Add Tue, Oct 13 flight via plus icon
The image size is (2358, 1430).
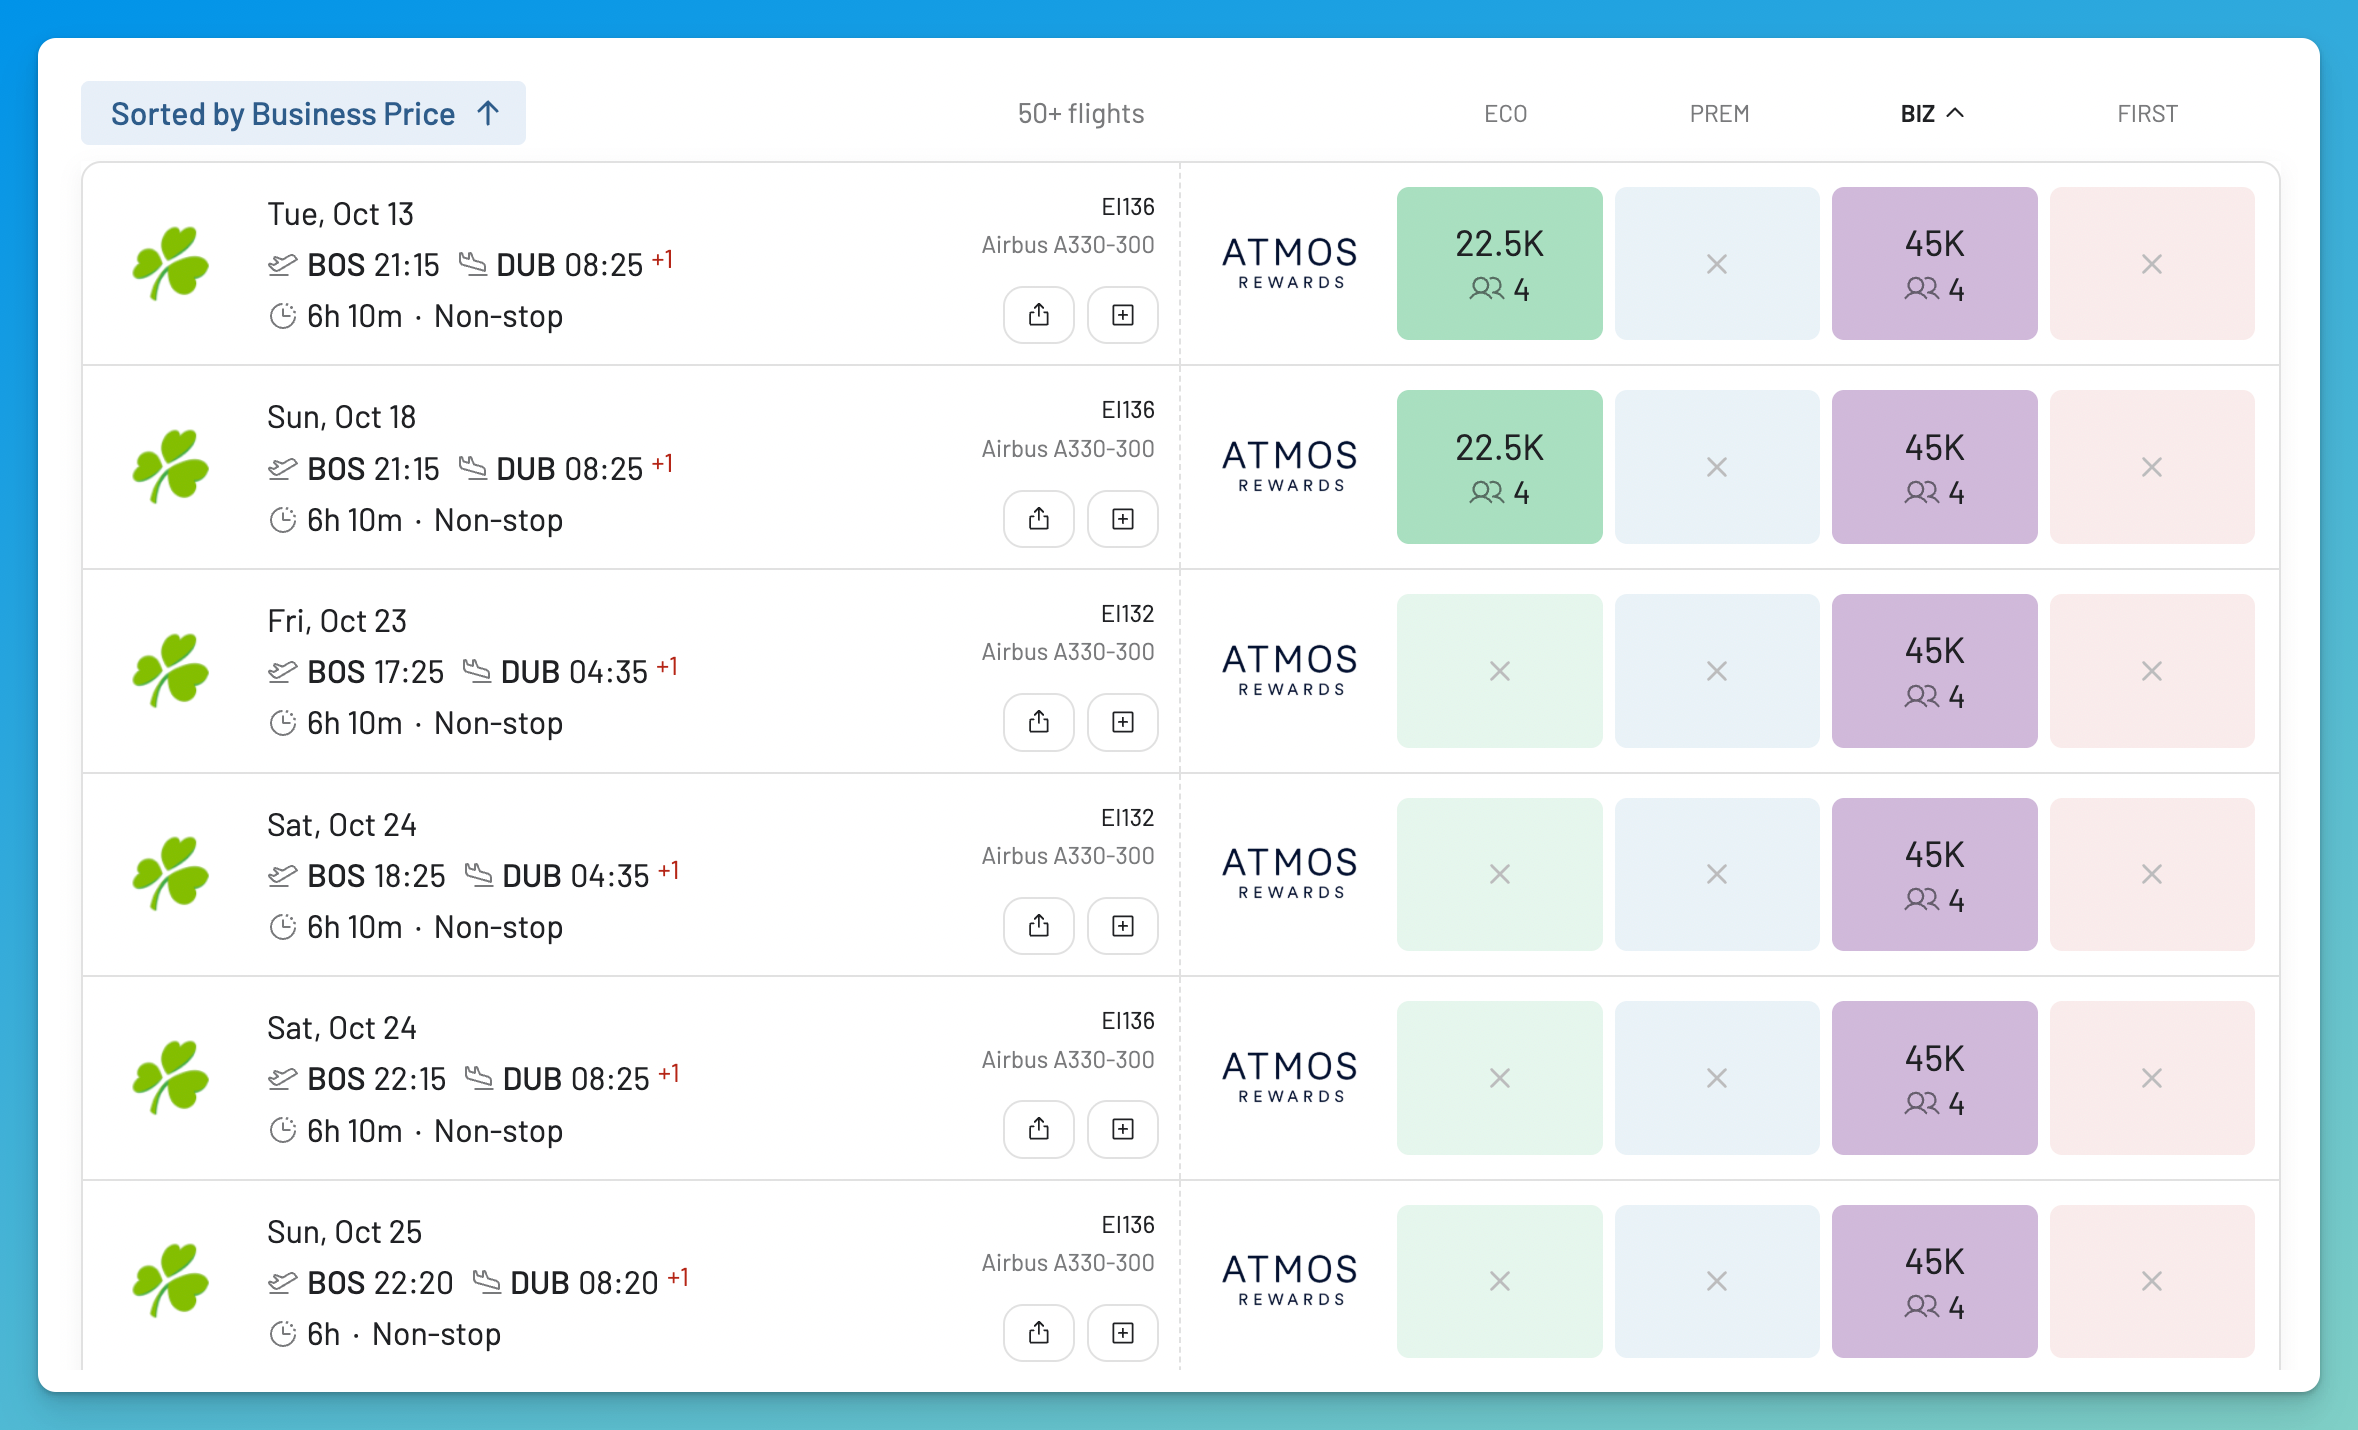1122,315
